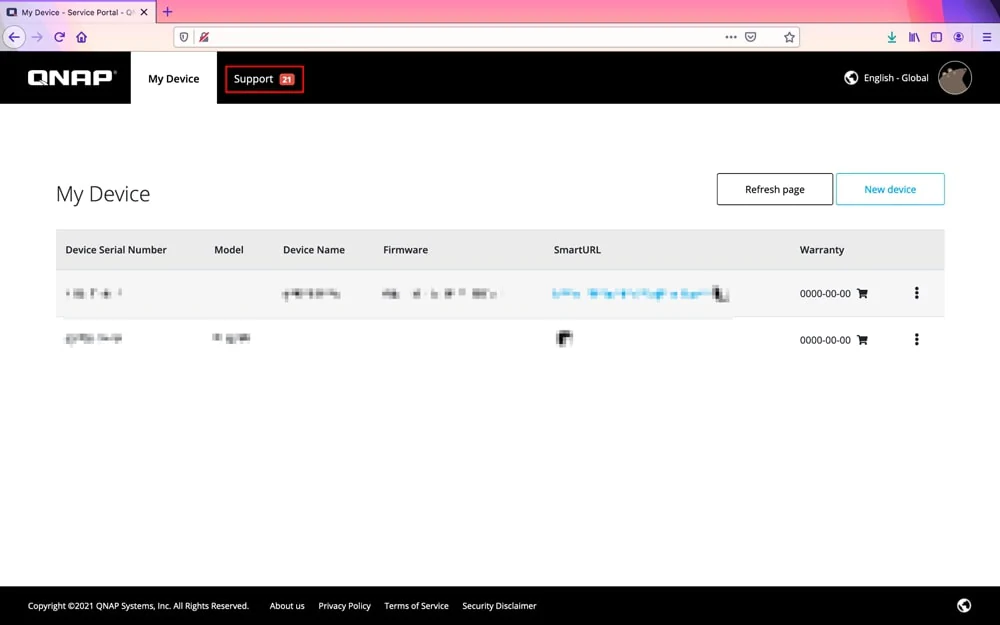Viewport: 1000px width, 625px height.
Task: Click the blurred serial number in the second row
Action: pyautogui.click(x=93, y=338)
